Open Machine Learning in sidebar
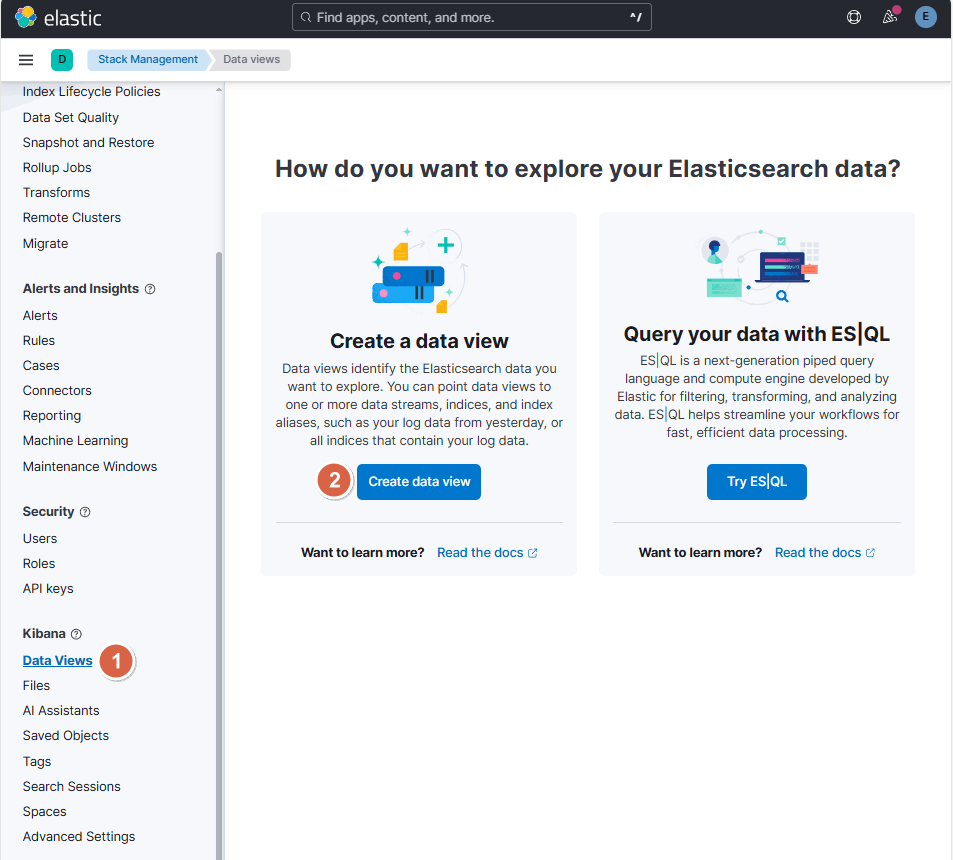 [75, 441]
